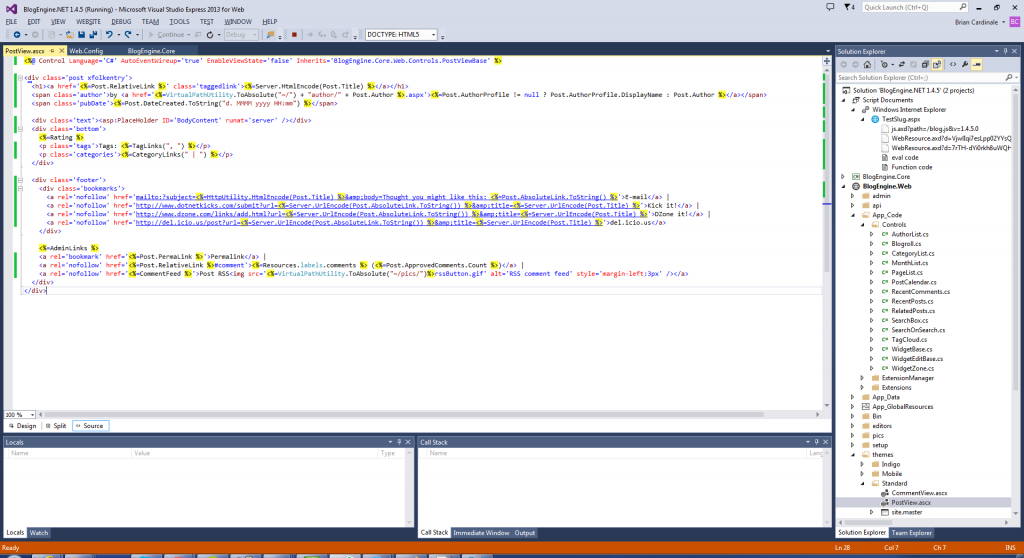Toggle the Preview Selected Items button
Viewport: 1024px width, 558px height.
(977, 64)
